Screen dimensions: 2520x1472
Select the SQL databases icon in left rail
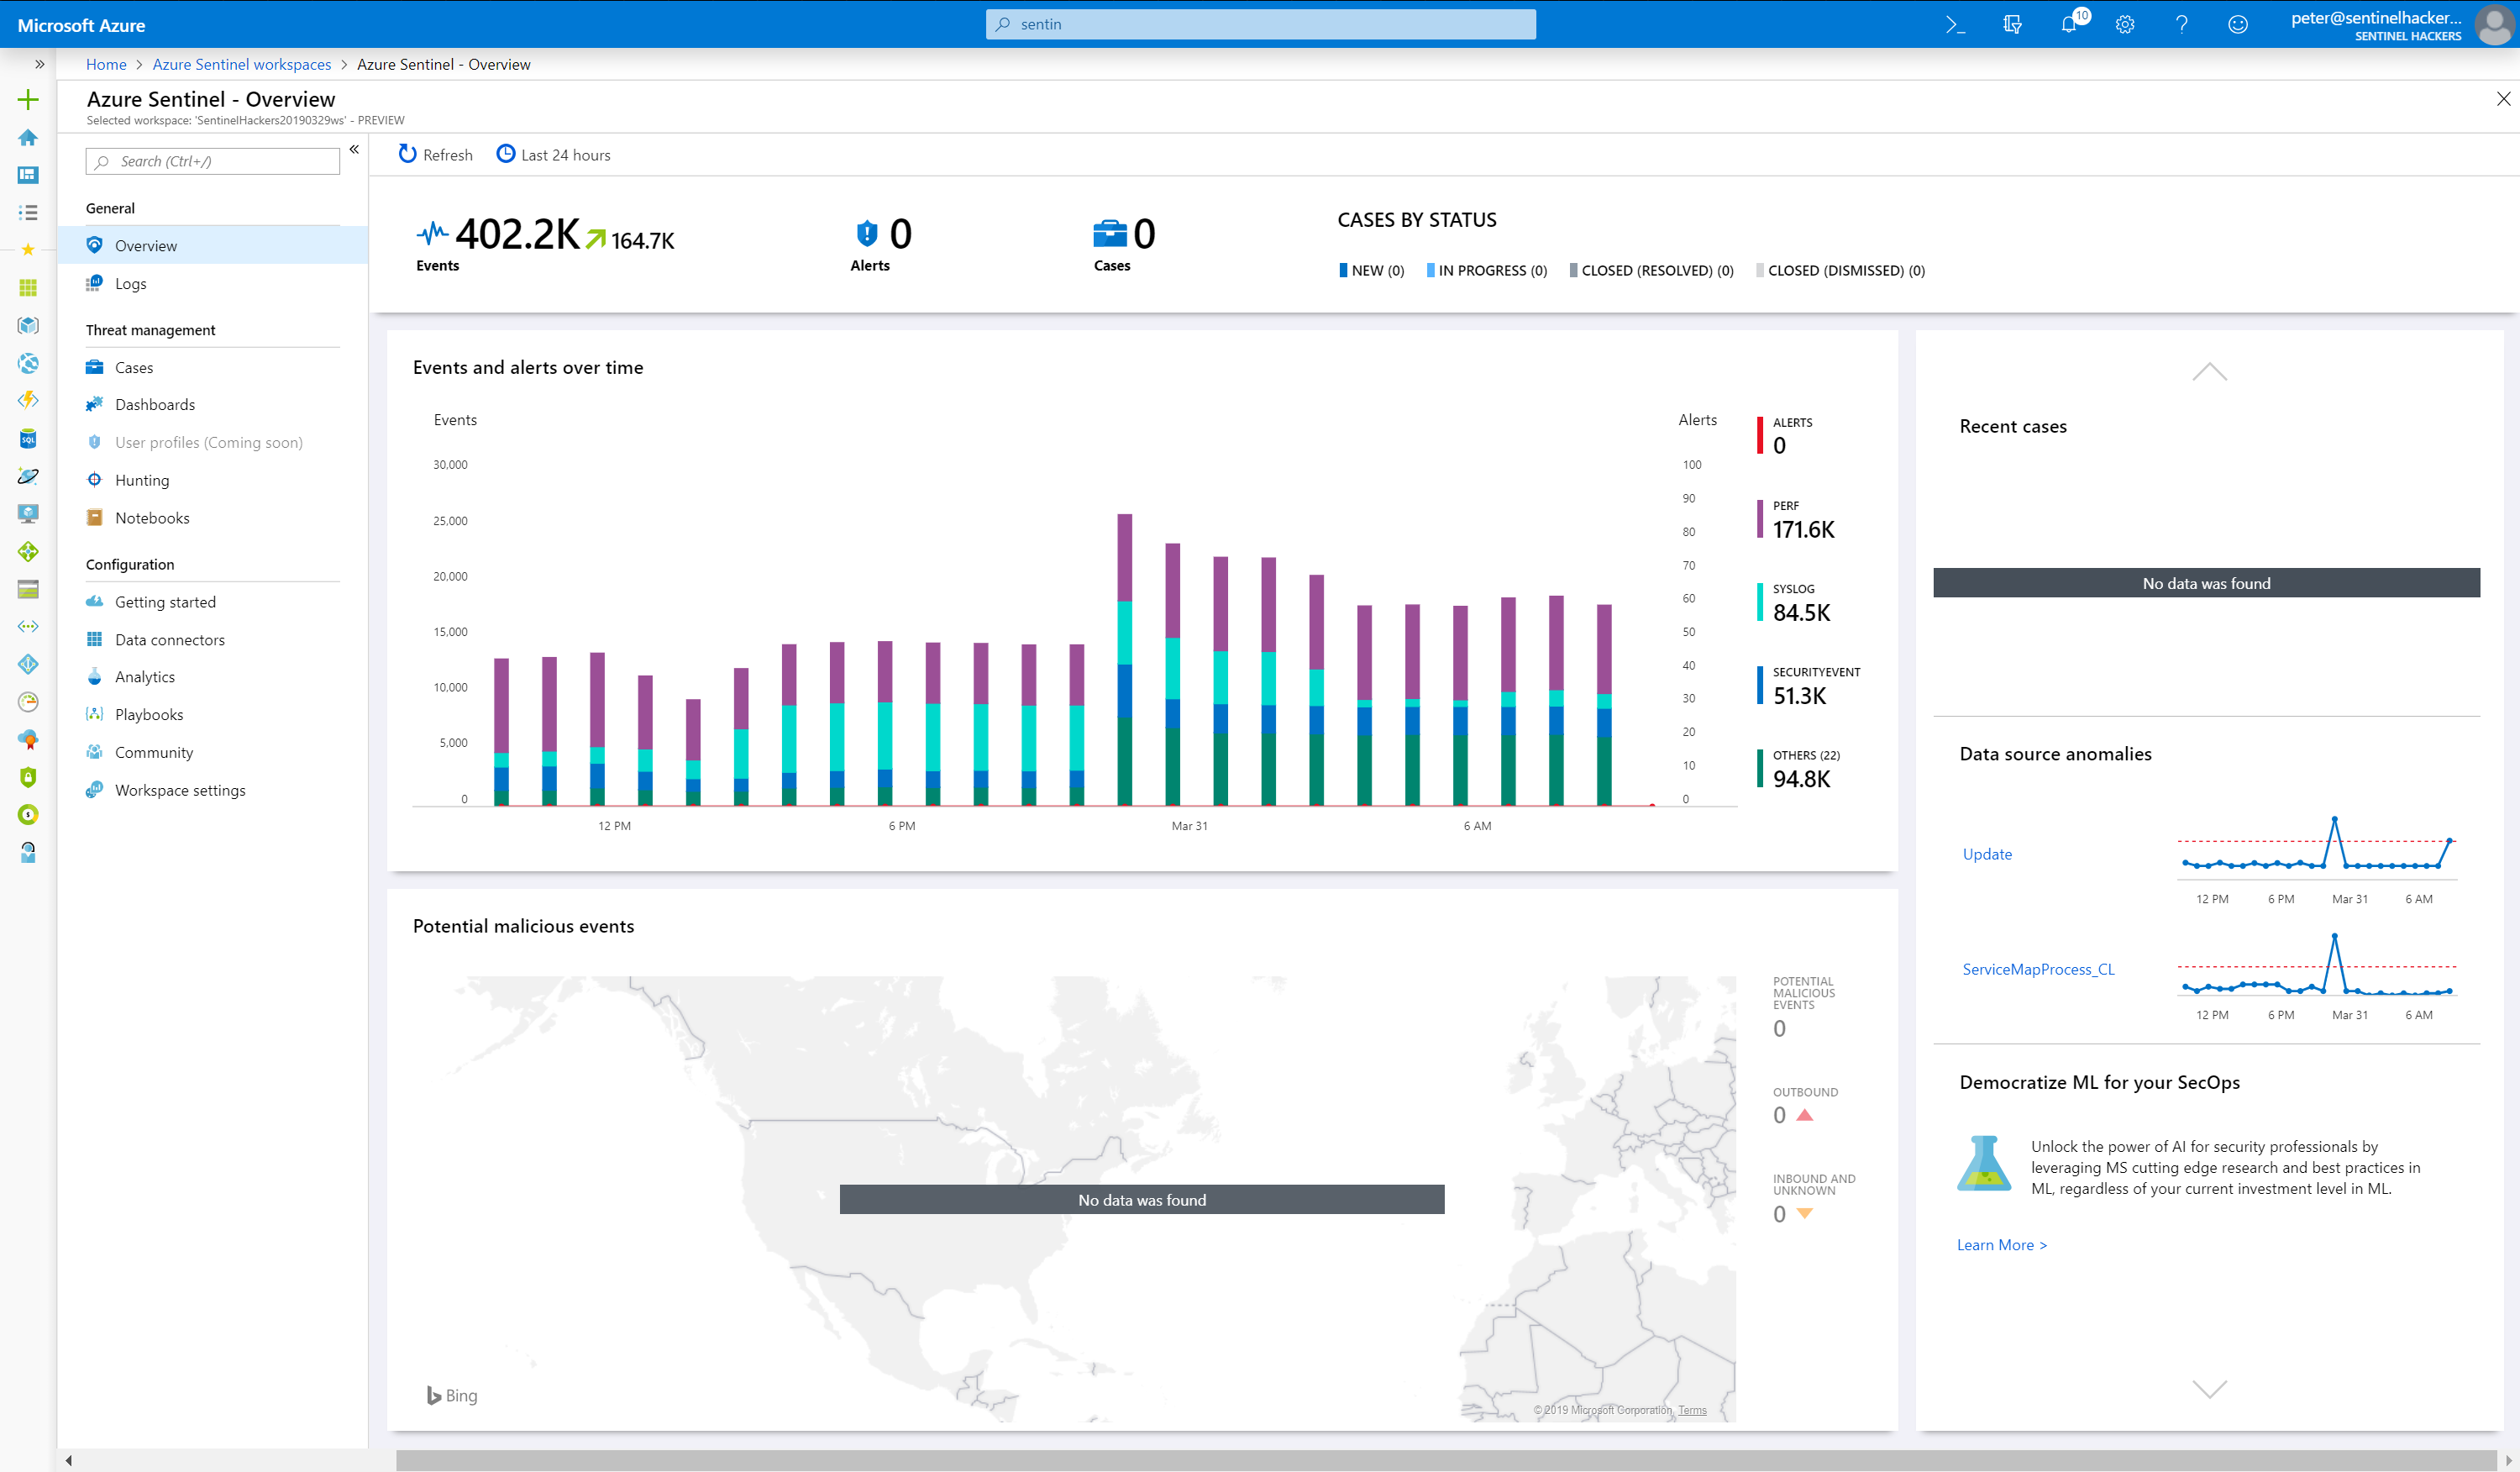[x=27, y=438]
